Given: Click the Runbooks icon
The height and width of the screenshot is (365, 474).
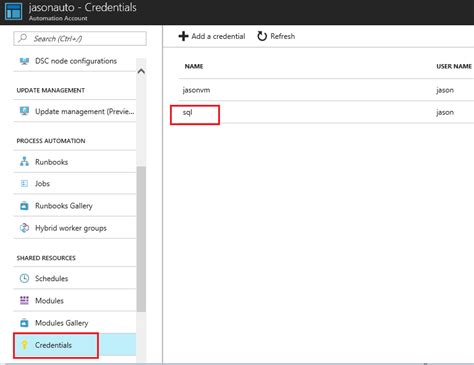Looking at the screenshot, I should tap(24, 162).
